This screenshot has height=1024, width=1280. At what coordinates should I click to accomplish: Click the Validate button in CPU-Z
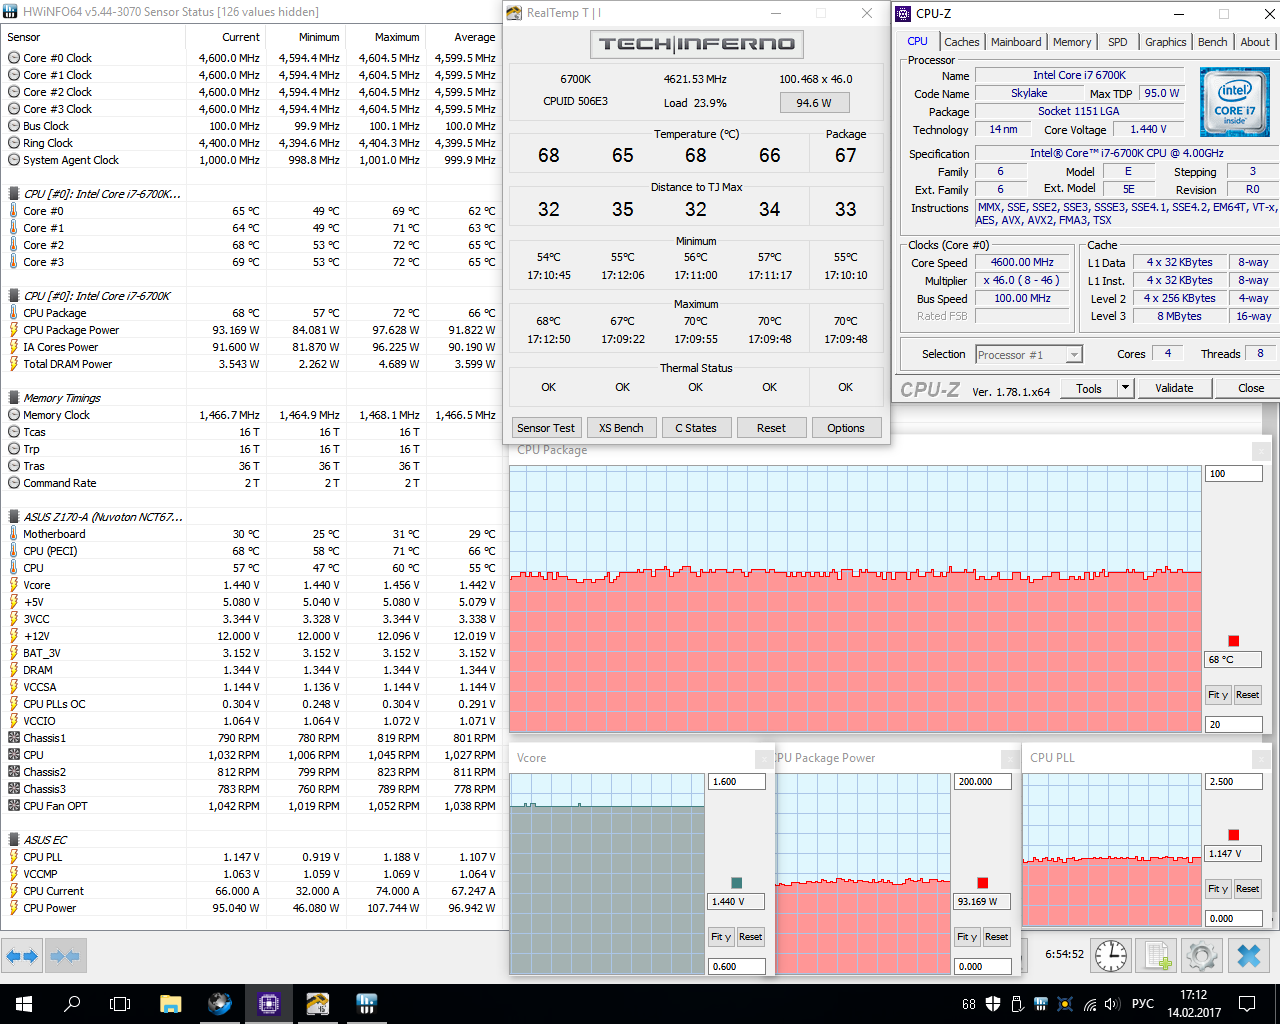click(x=1174, y=388)
